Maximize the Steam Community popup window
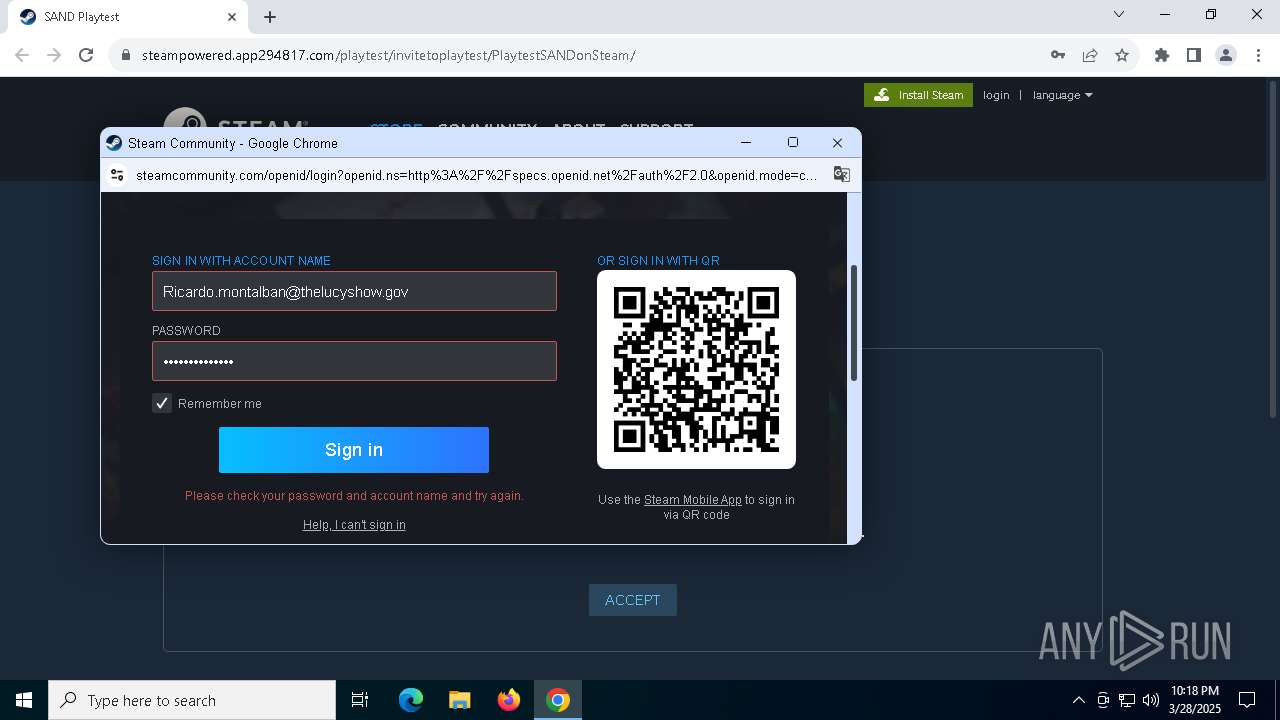The height and width of the screenshot is (720, 1280). 793,143
